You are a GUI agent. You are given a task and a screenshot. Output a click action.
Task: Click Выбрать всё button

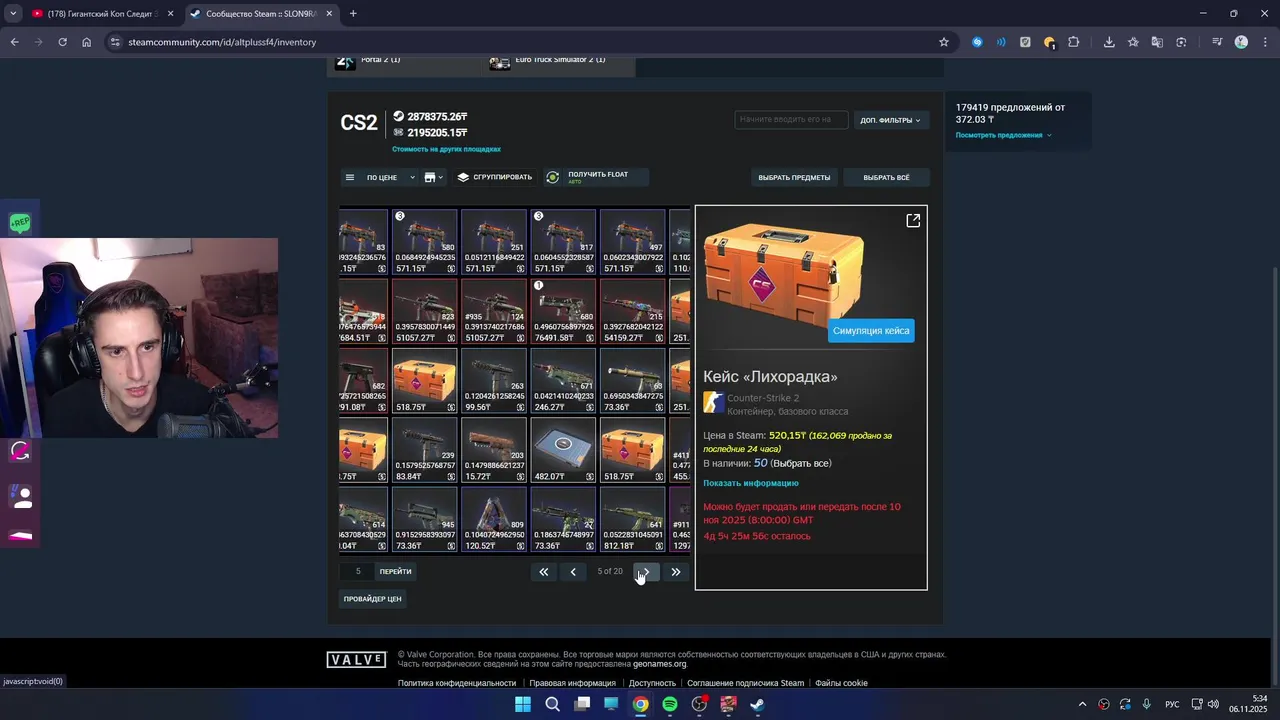point(886,177)
